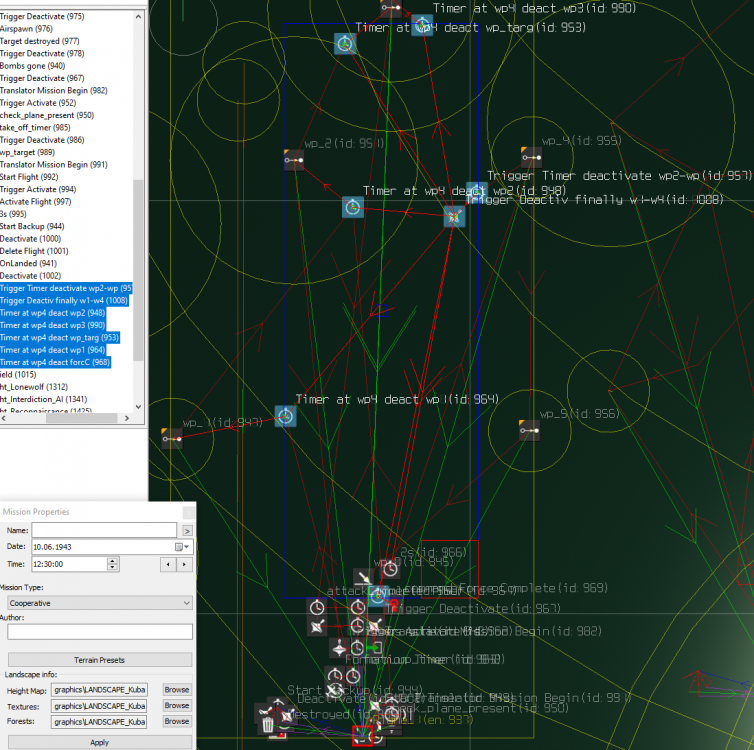Viewport: 754px width, 750px height.
Task: Click the trash can delete node icon
Action: click(268, 725)
